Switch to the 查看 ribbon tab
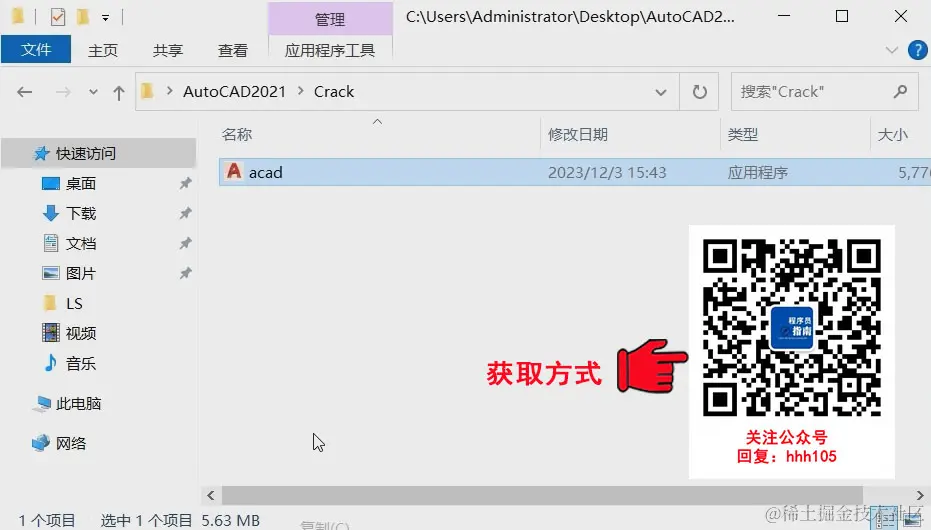This screenshot has height=530, width=931. click(232, 50)
